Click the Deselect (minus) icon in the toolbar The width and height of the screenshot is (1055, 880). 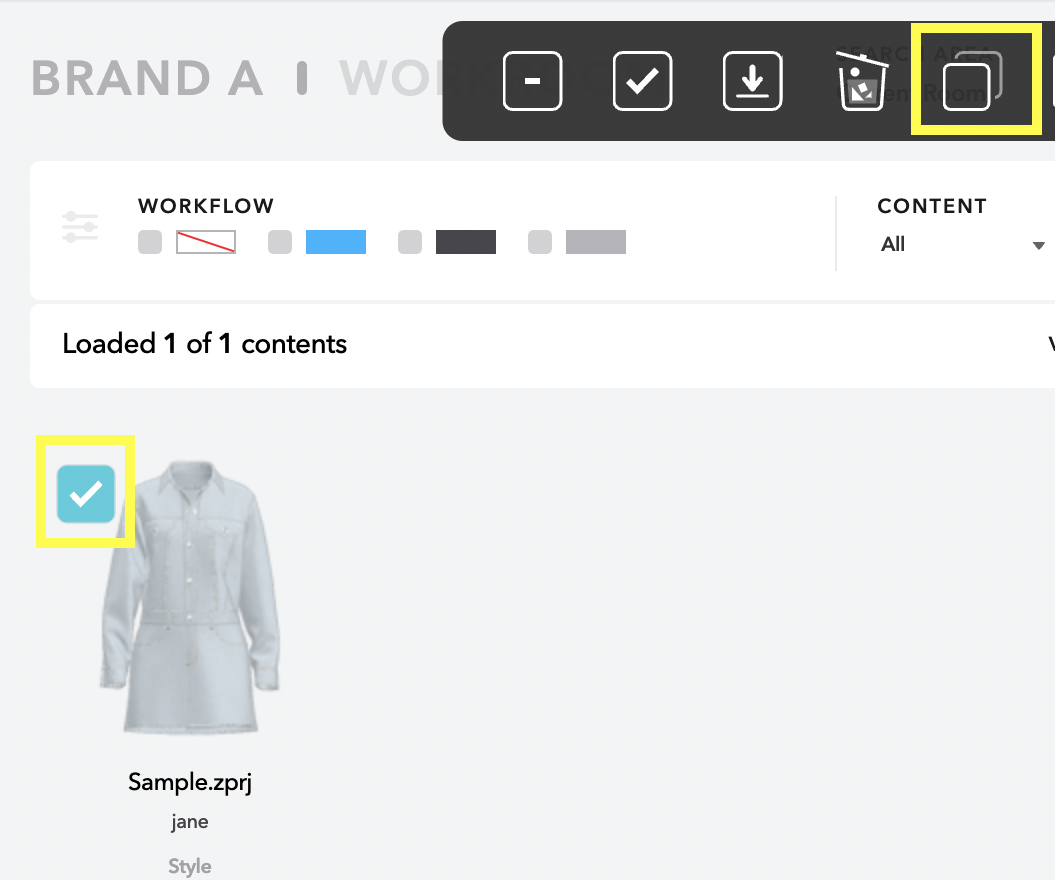point(532,81)
